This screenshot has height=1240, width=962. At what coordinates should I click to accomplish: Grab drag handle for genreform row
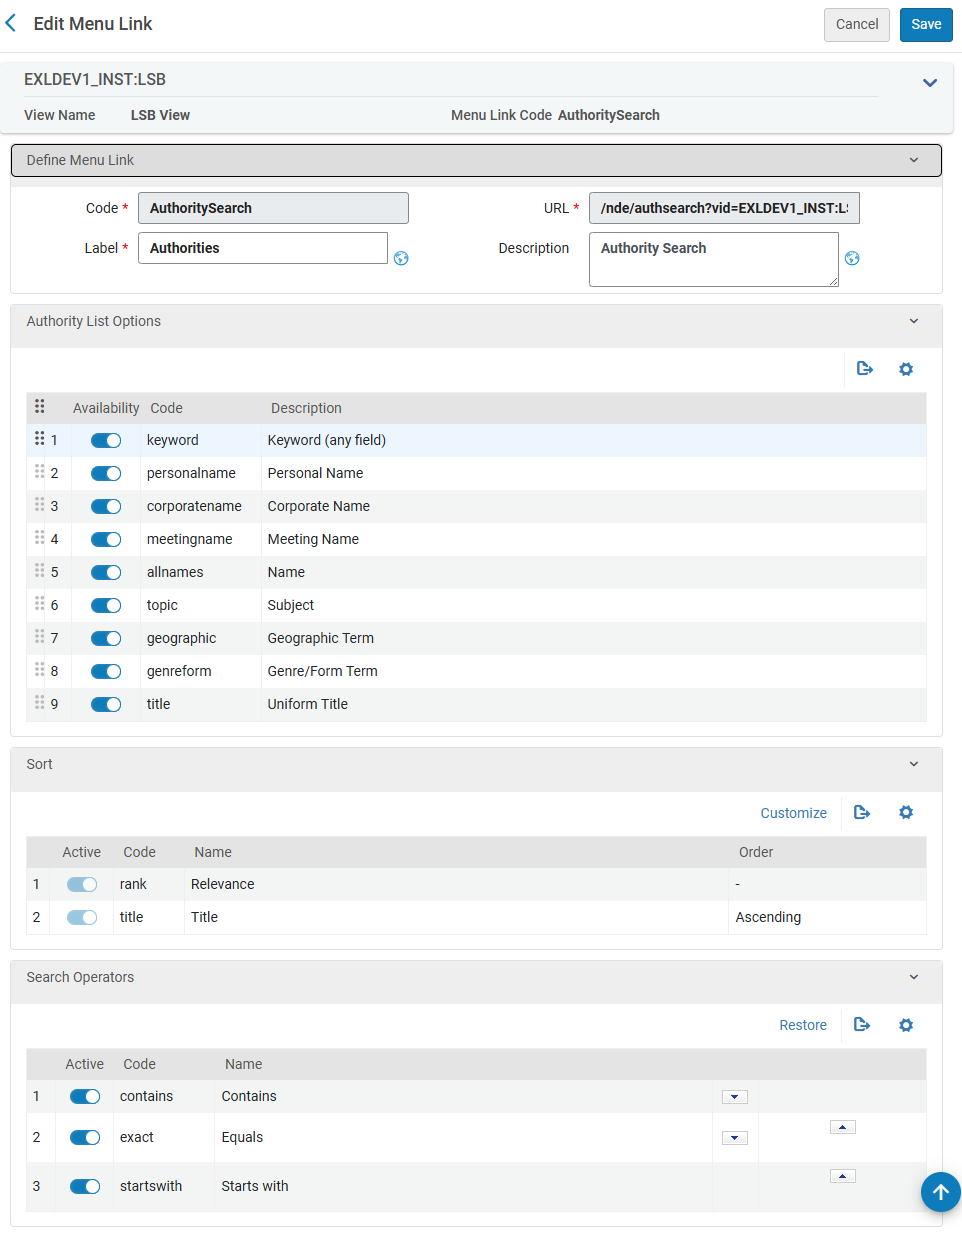pyautogui.click(x=40, y=669)
